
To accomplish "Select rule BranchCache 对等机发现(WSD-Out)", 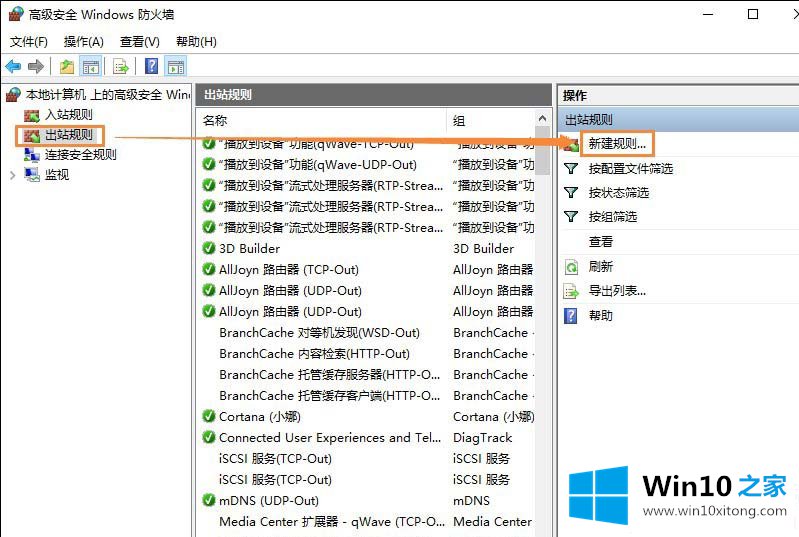I will pyautogui.click(x=319, y=333).
